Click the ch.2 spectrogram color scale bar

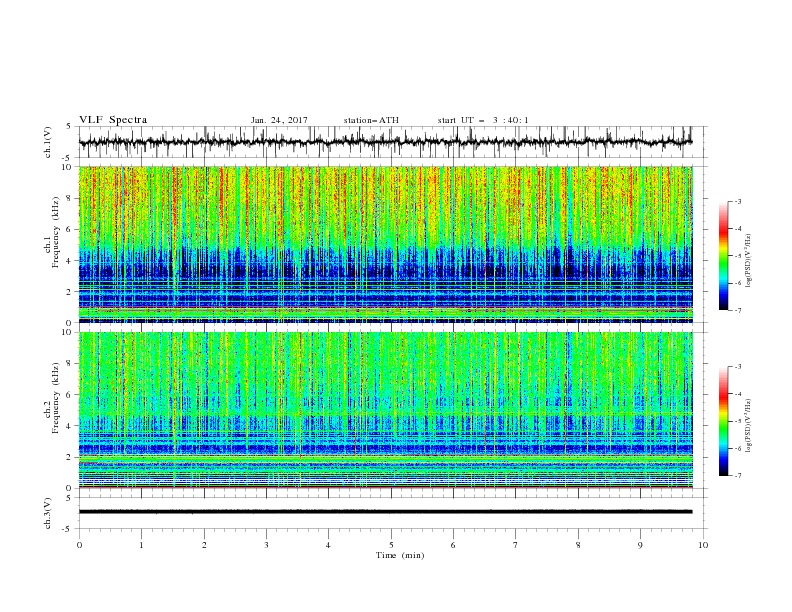pyautogui.click(x=723, y=421)
